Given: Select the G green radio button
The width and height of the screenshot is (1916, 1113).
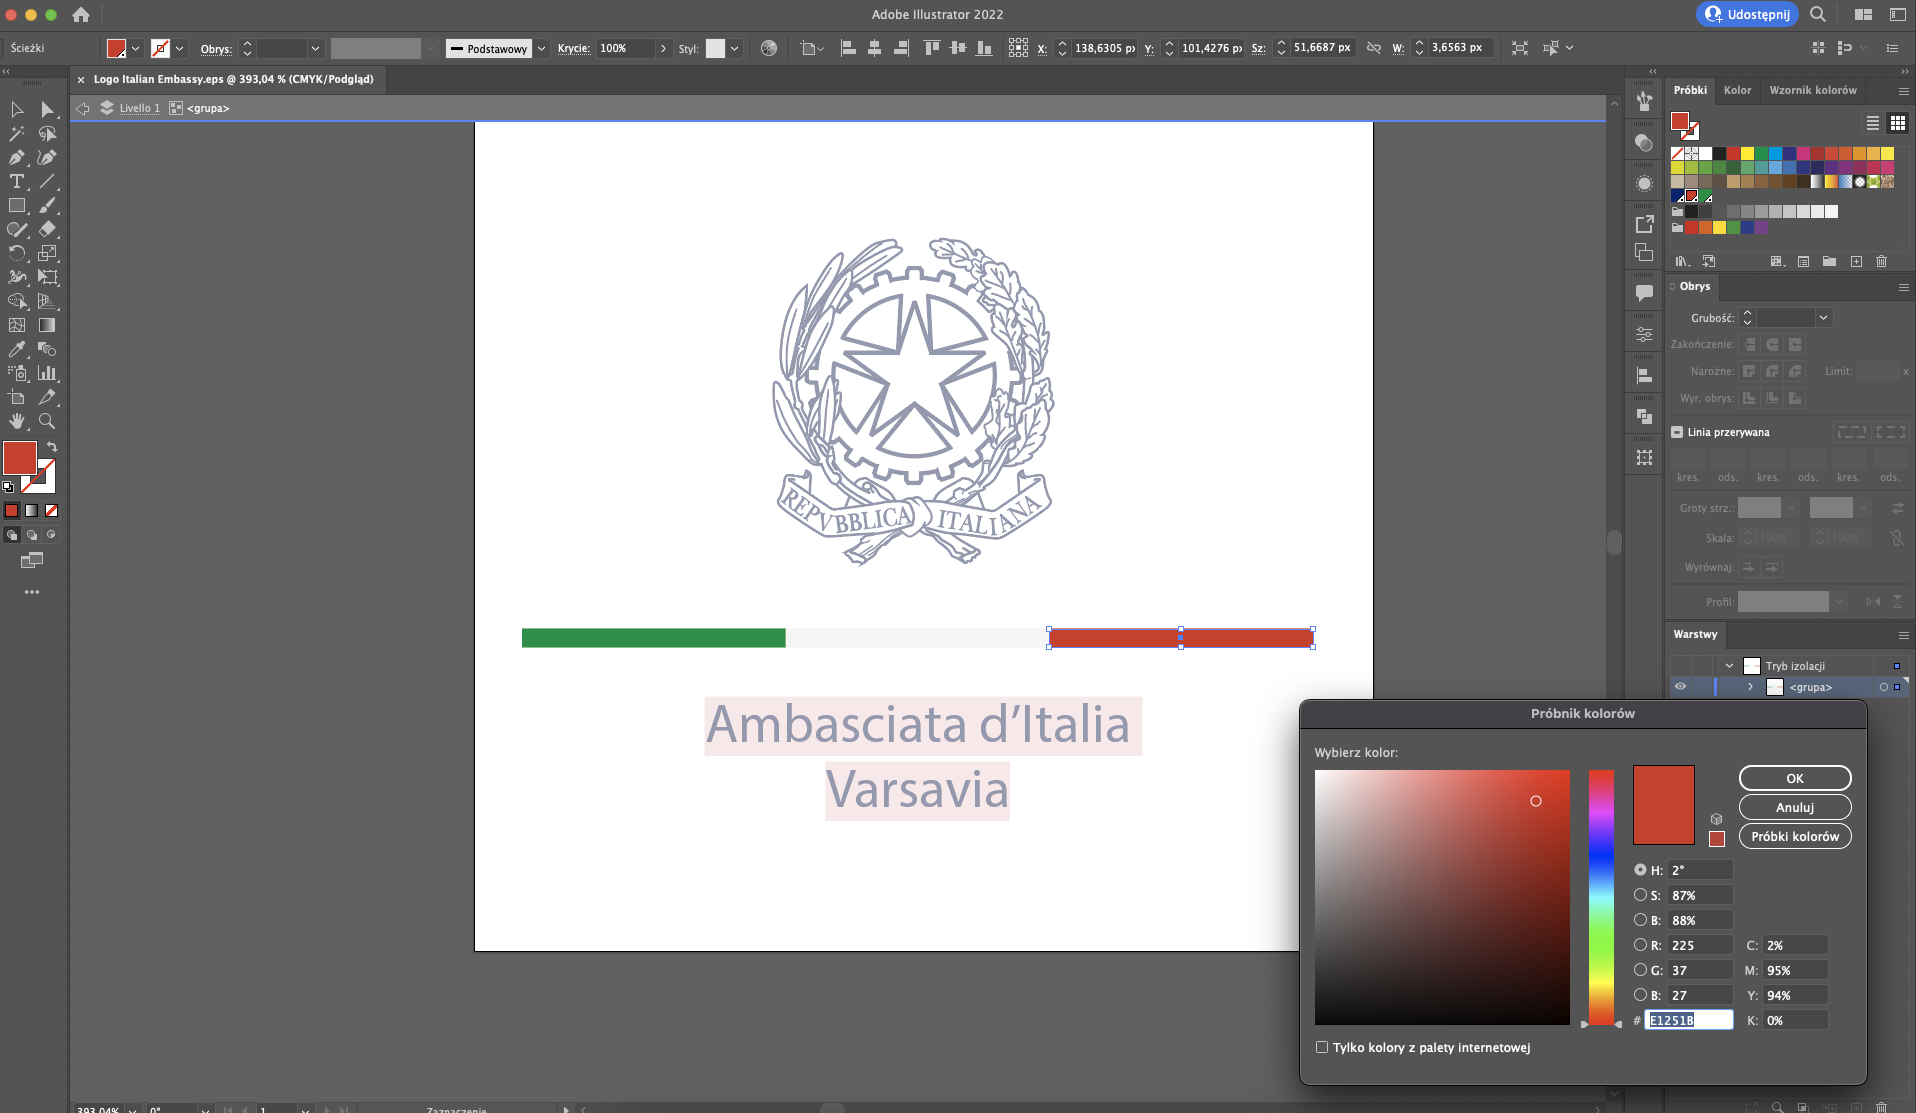Looking at the screenshot, I should click(x=1640, y=970).
